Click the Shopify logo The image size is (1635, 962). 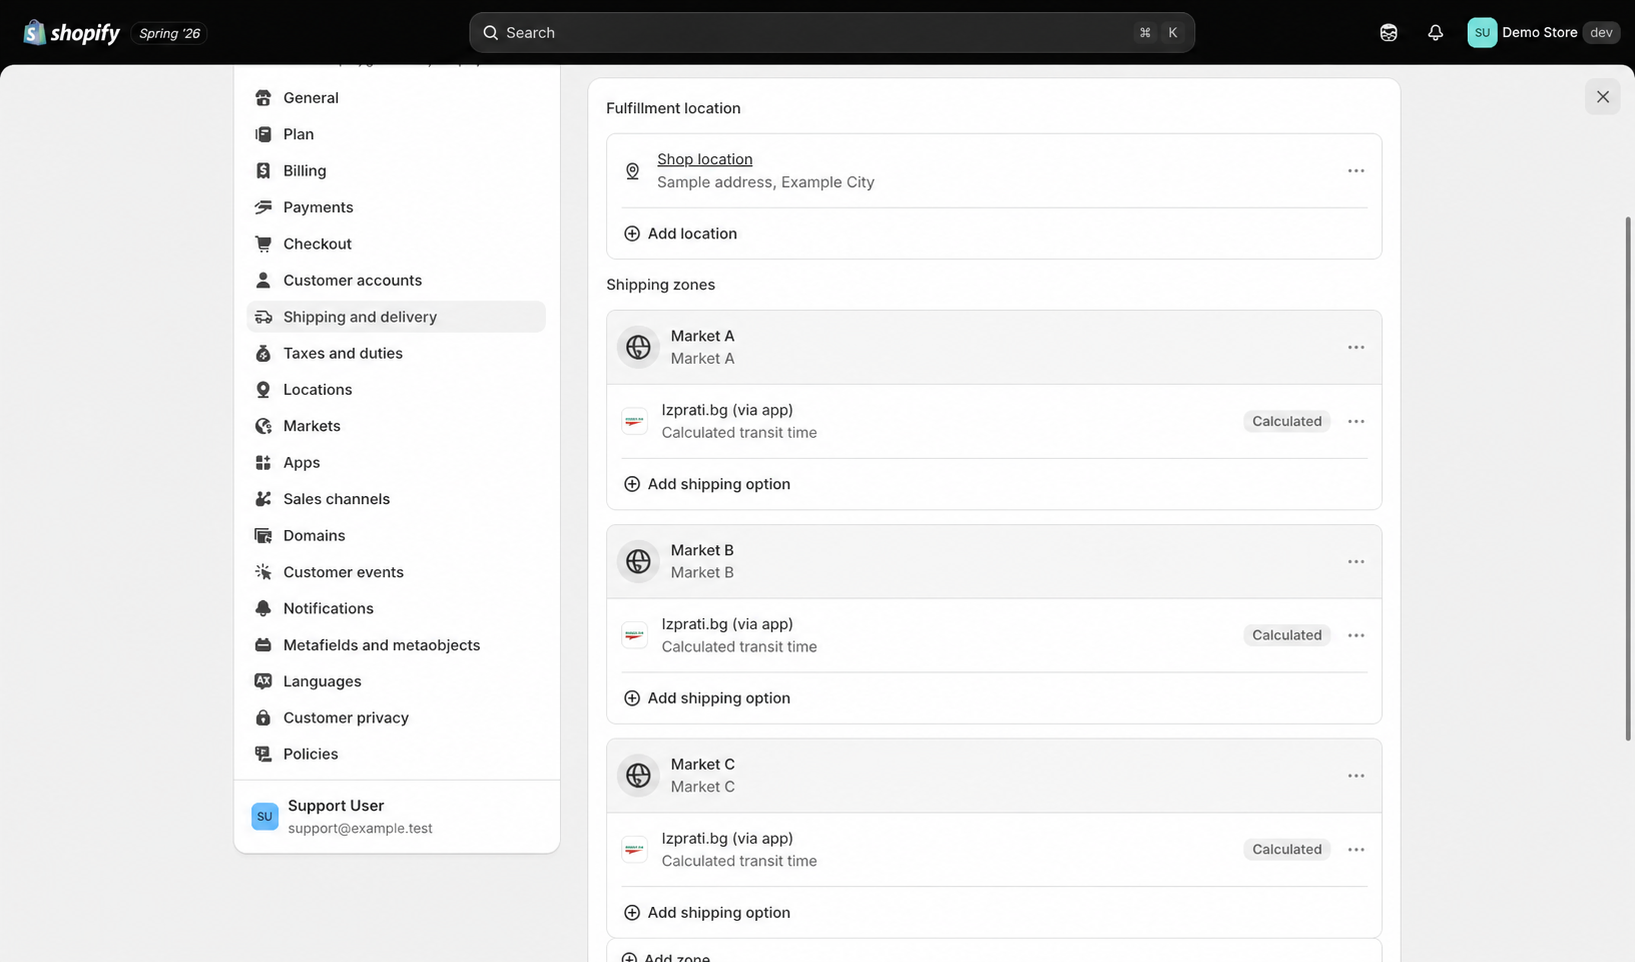point(71,33)
